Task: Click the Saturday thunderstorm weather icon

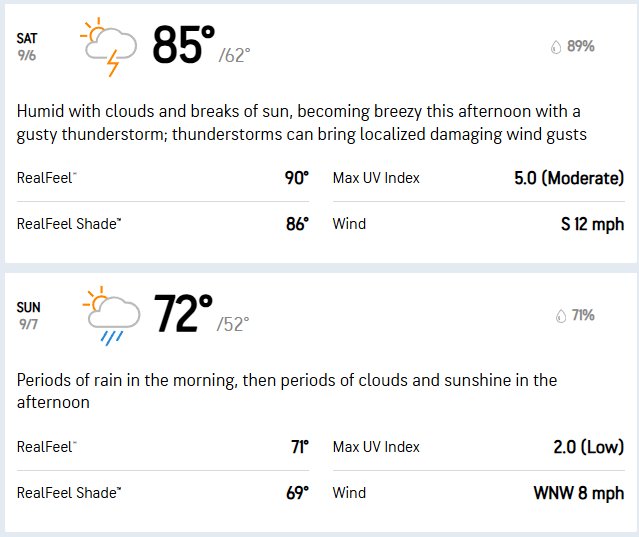Action: pyautogui.click(x=108, y=47)
